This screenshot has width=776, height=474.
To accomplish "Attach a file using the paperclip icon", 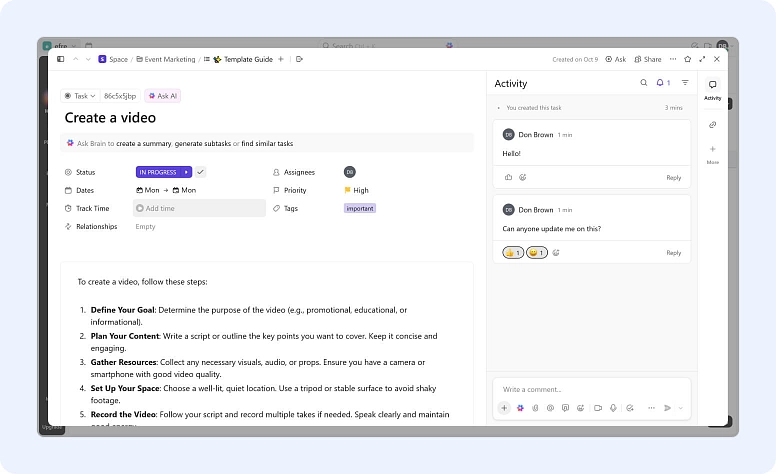I will [535, 408].
